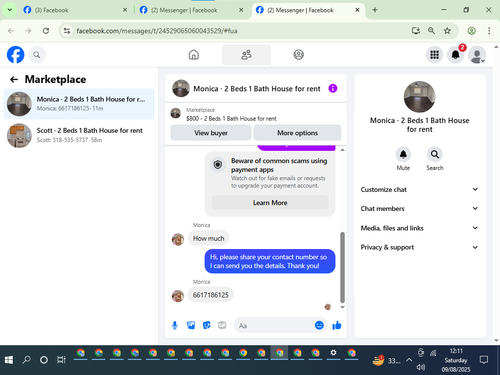This screenshot has height=375, width=500.
Task: Click chat scroll down arrow
Action: (342, 307)
